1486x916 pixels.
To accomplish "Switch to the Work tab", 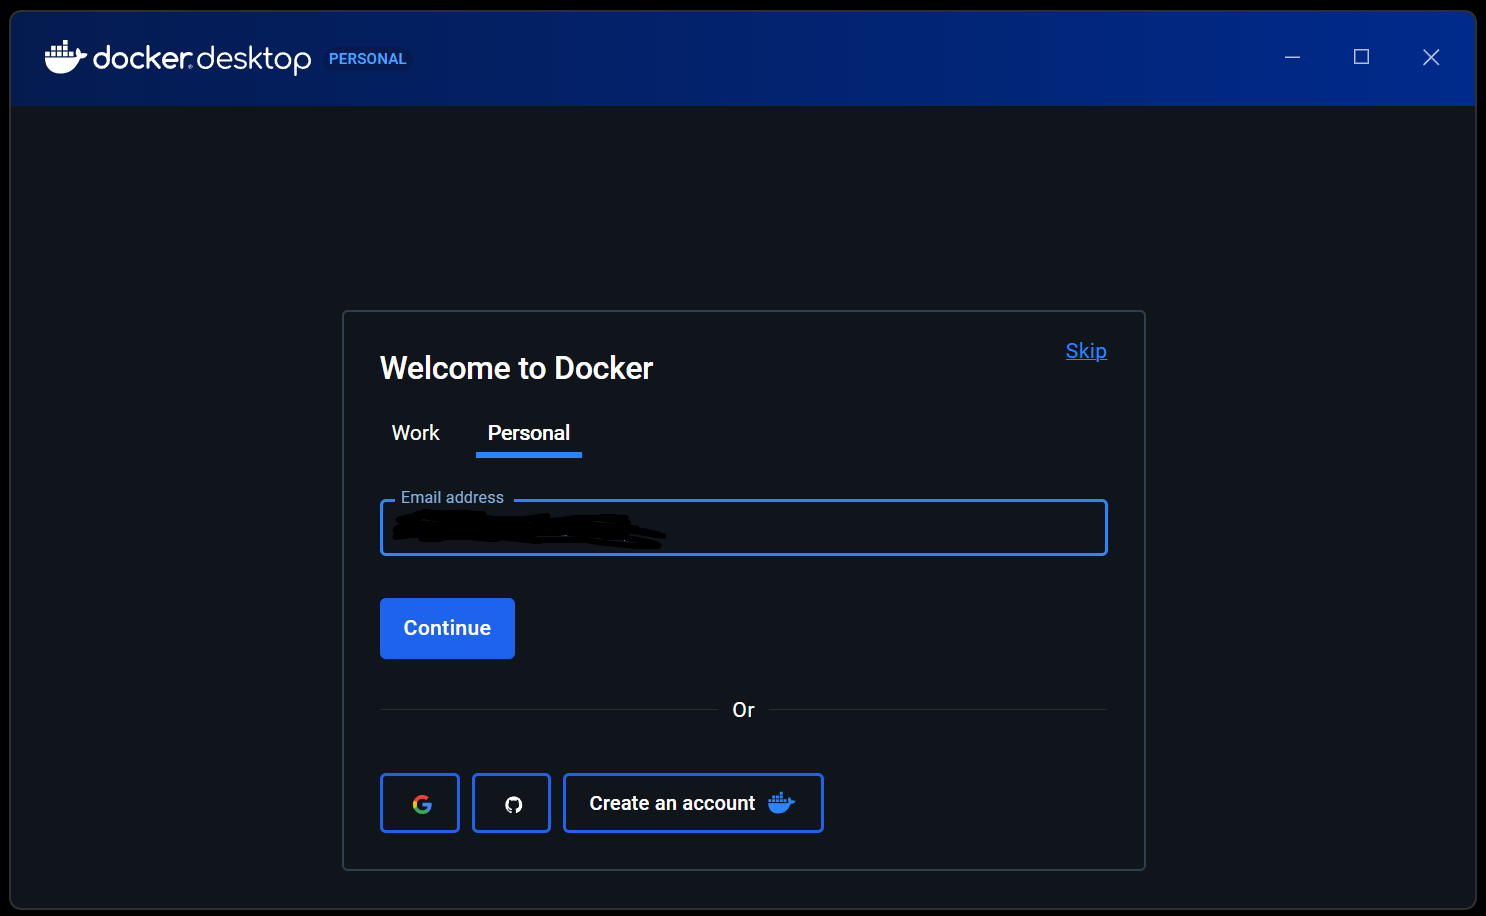I will click(x=416, y=433).
